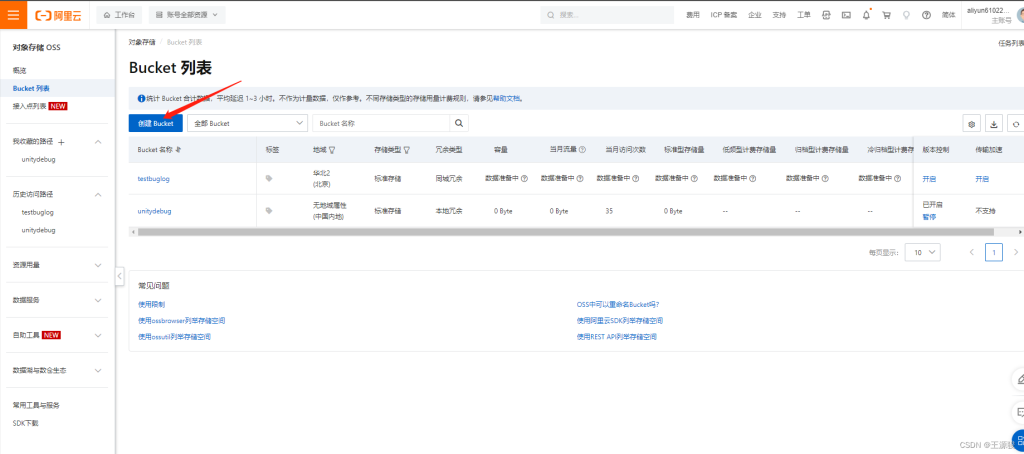
Task: Focus the Bucket 名称 search field
Action: pos(381,123)
